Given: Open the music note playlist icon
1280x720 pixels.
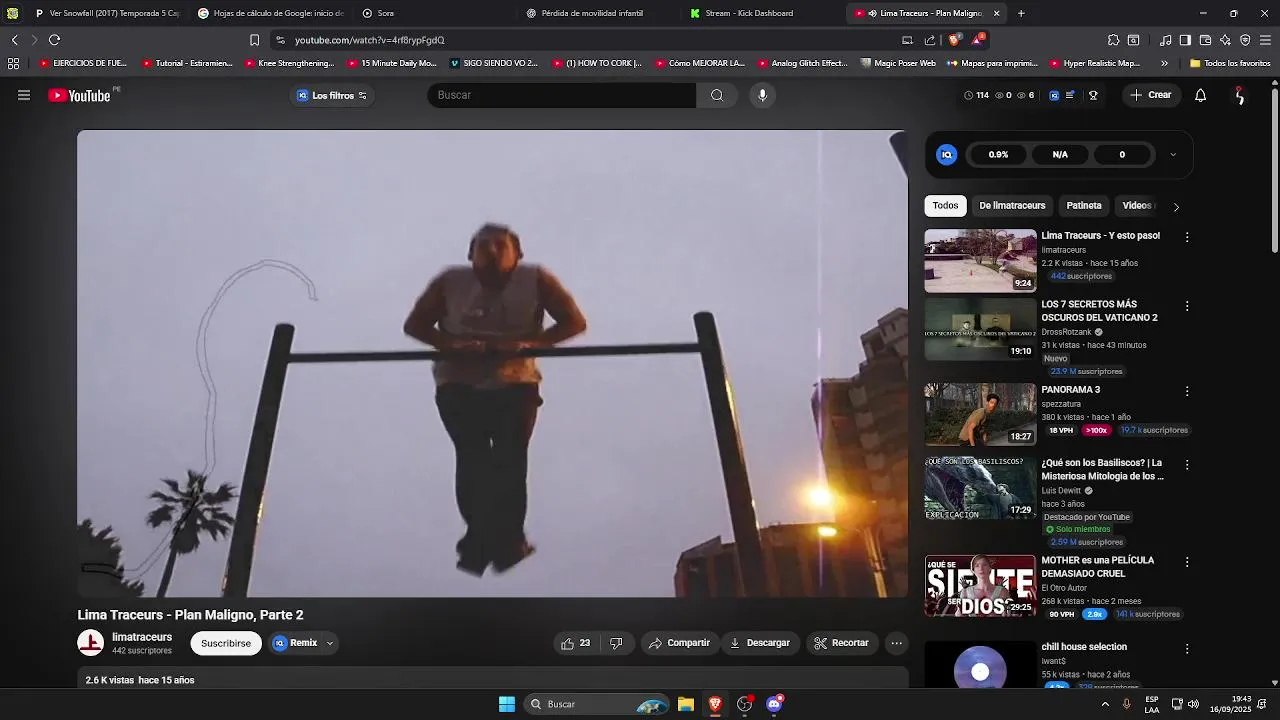Looking at the screenshot, I should 1165,40.
